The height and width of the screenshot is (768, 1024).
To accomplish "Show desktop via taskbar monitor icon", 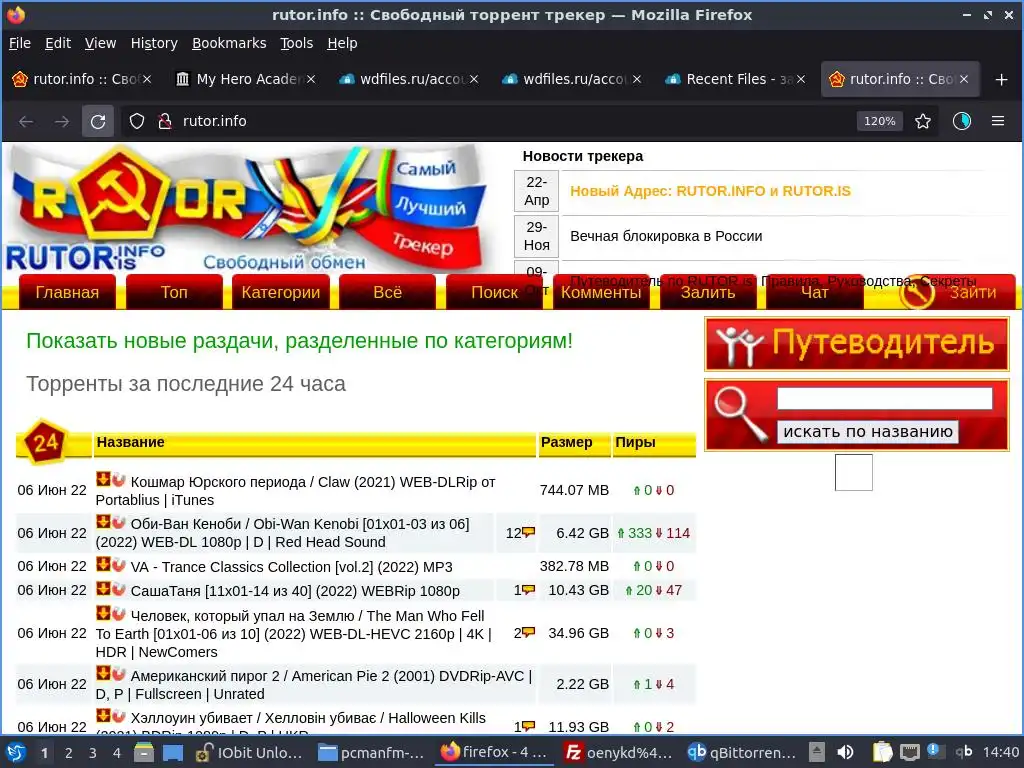I will [172, 753].
